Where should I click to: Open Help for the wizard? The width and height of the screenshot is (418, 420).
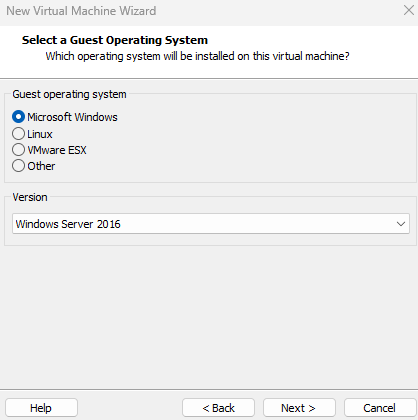pos(41,408)
